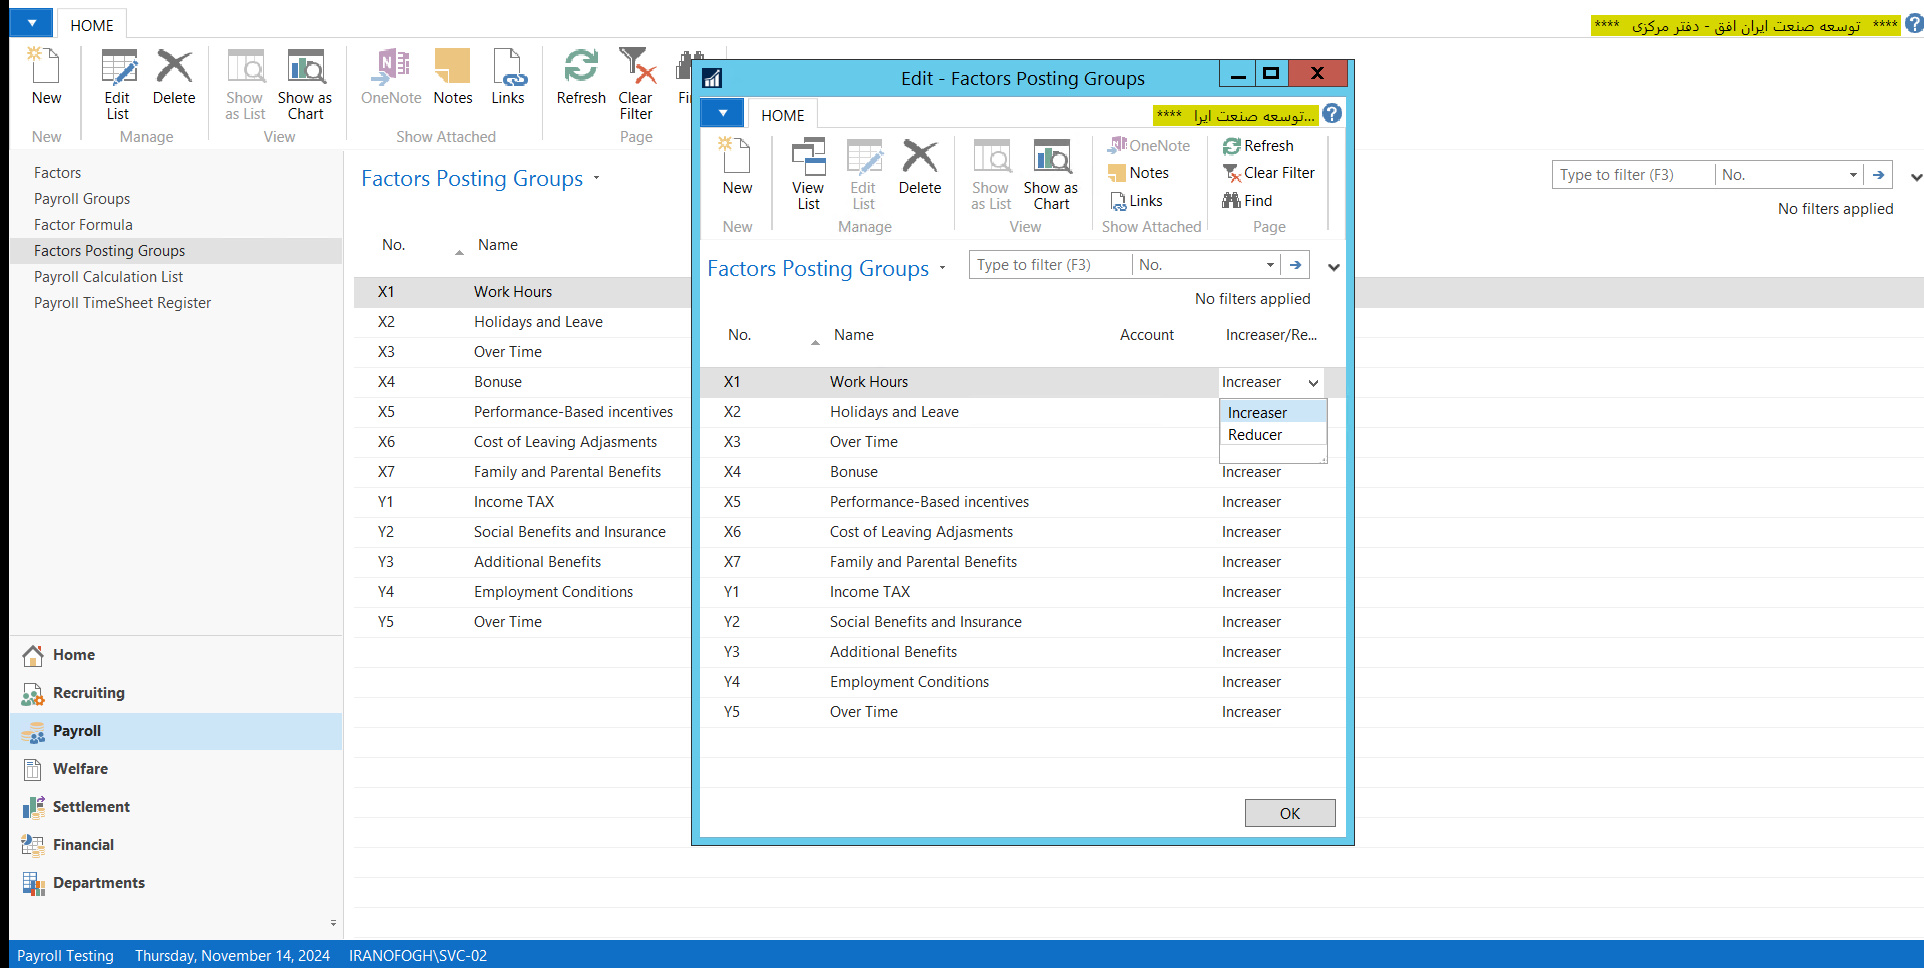Click New icon in main window ribbon
Image resolution: width=1924 pixels, height=968 pixels.
point(46,78)
